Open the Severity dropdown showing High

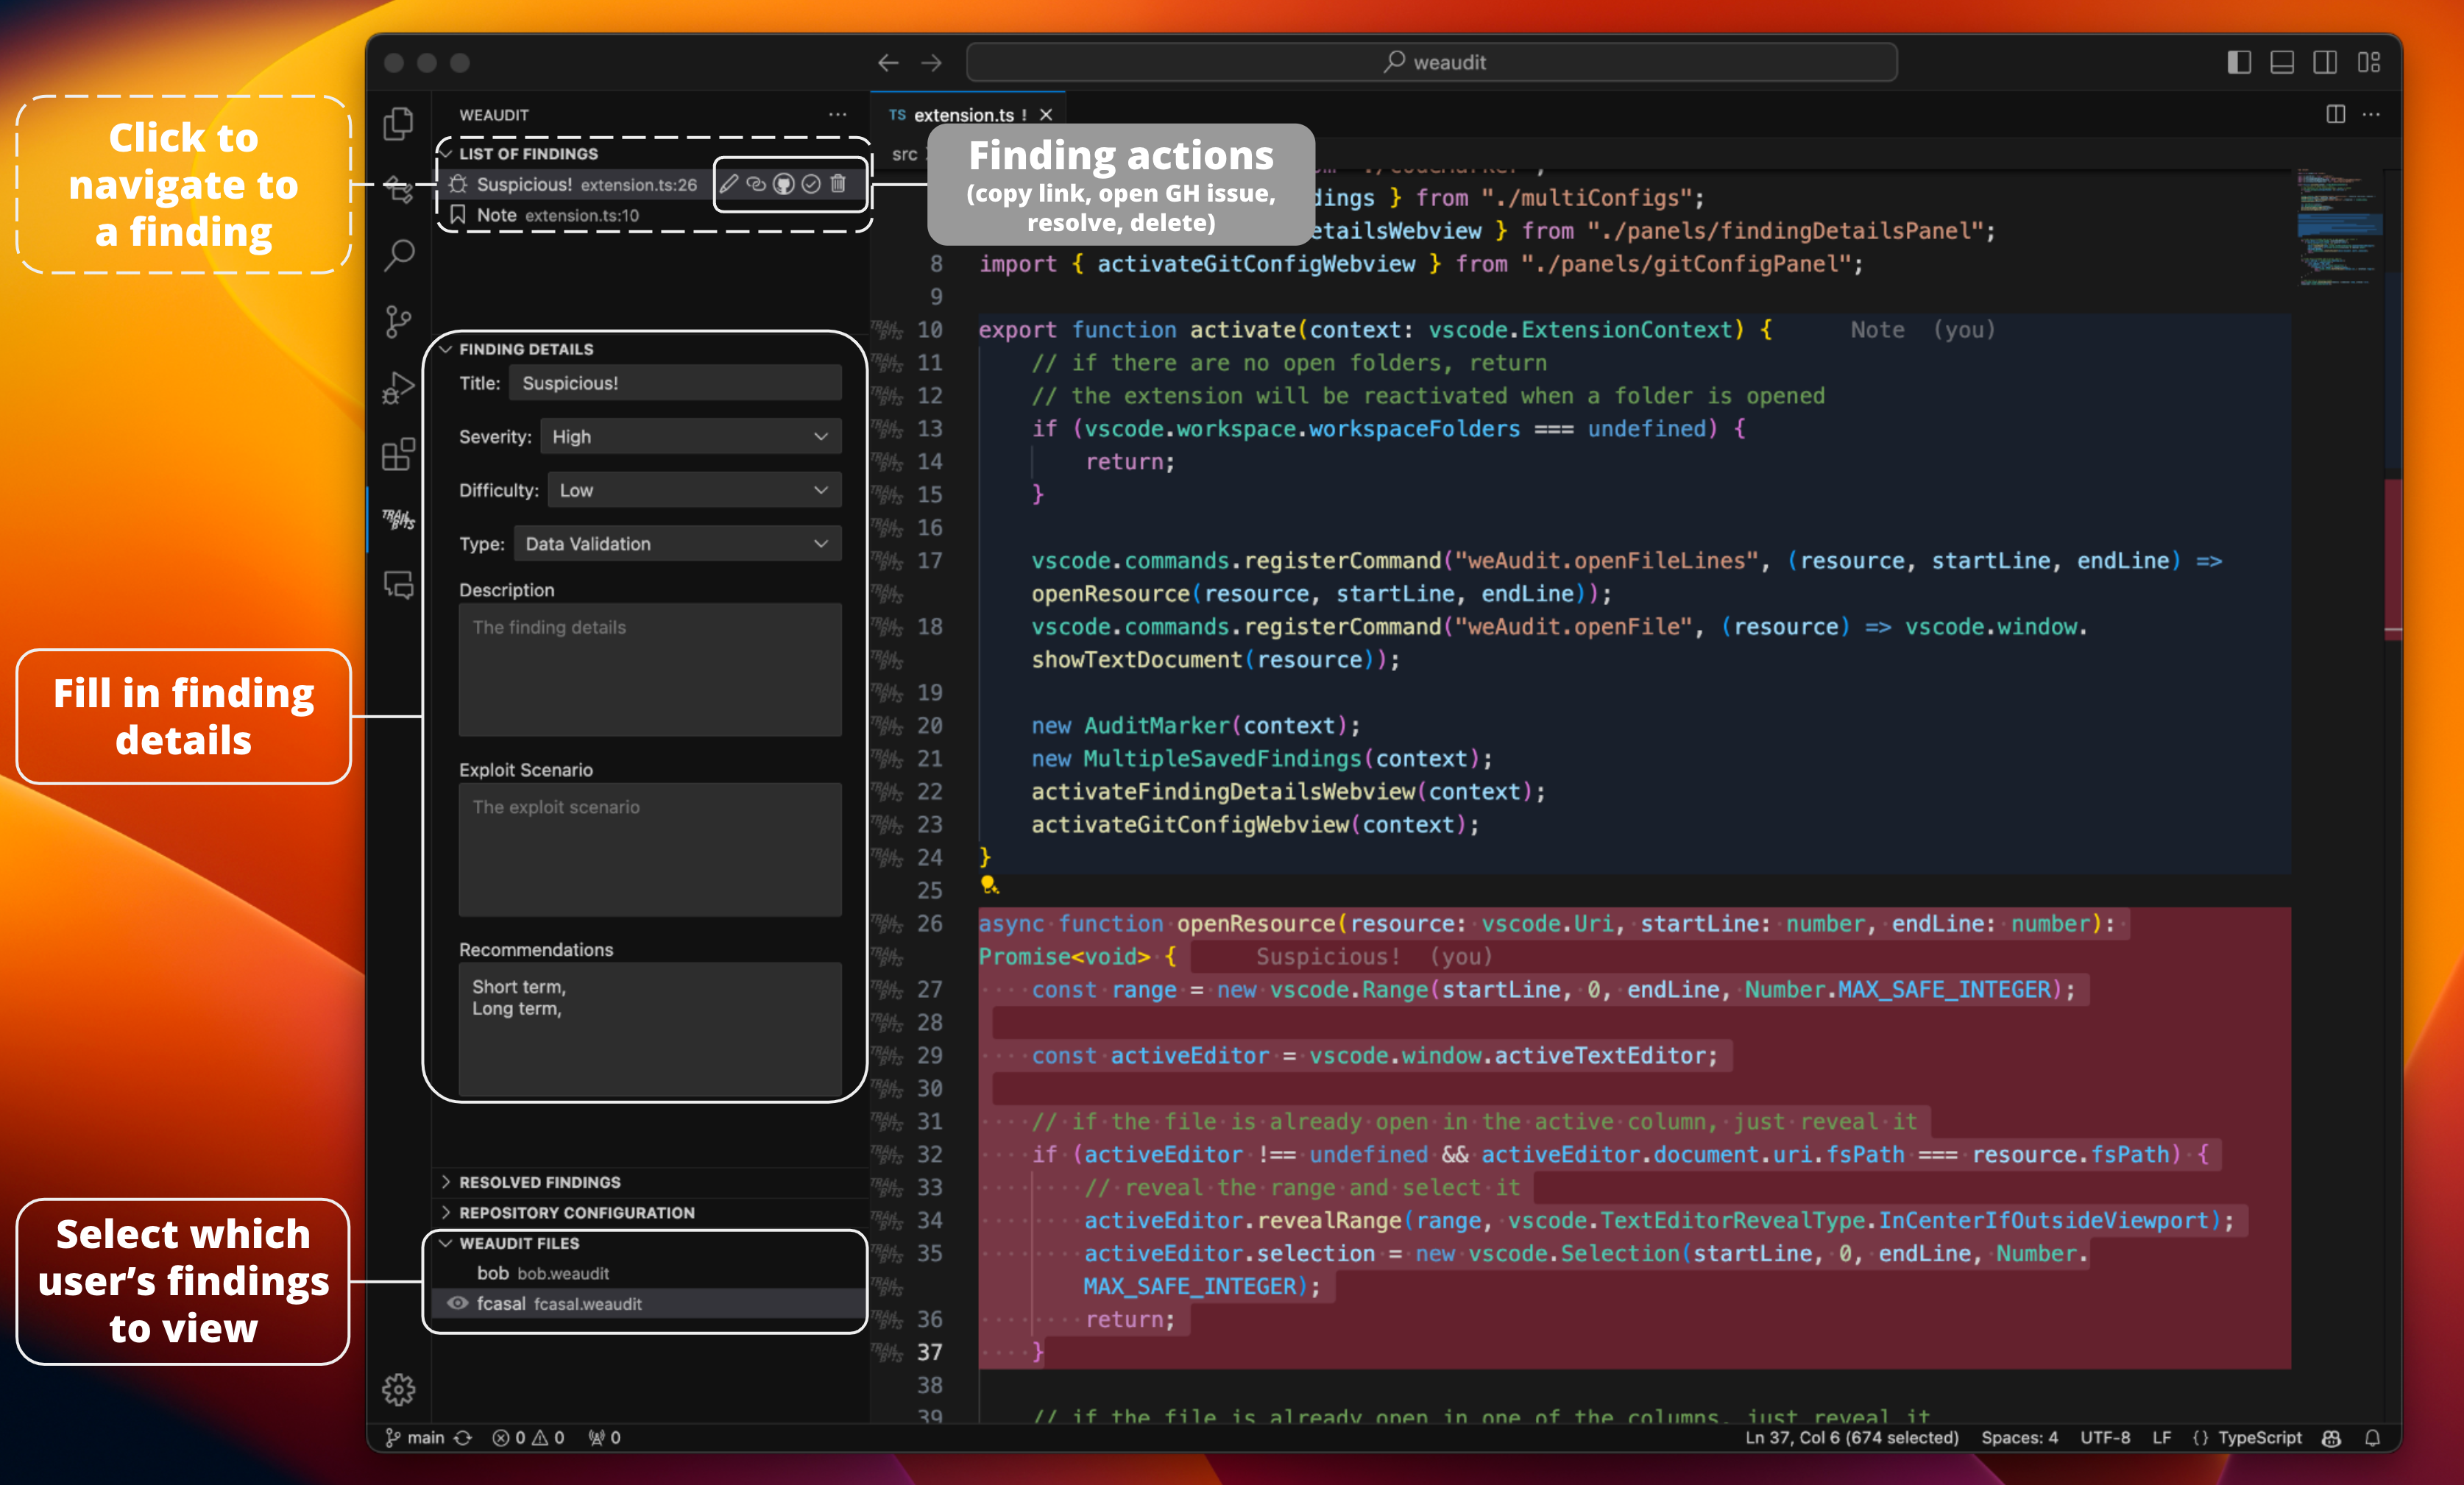[x=690, y=437]
